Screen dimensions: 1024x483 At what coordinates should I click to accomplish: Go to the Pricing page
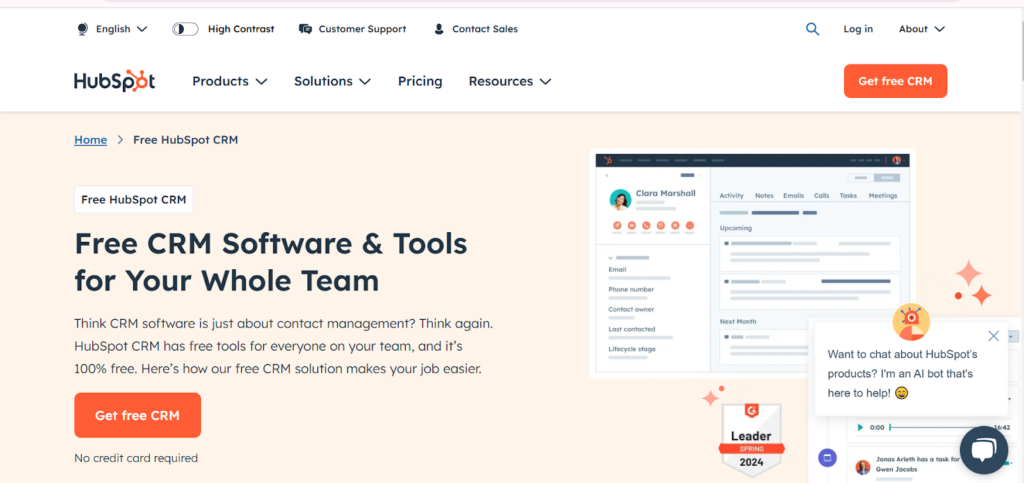[x=420, y=81]
